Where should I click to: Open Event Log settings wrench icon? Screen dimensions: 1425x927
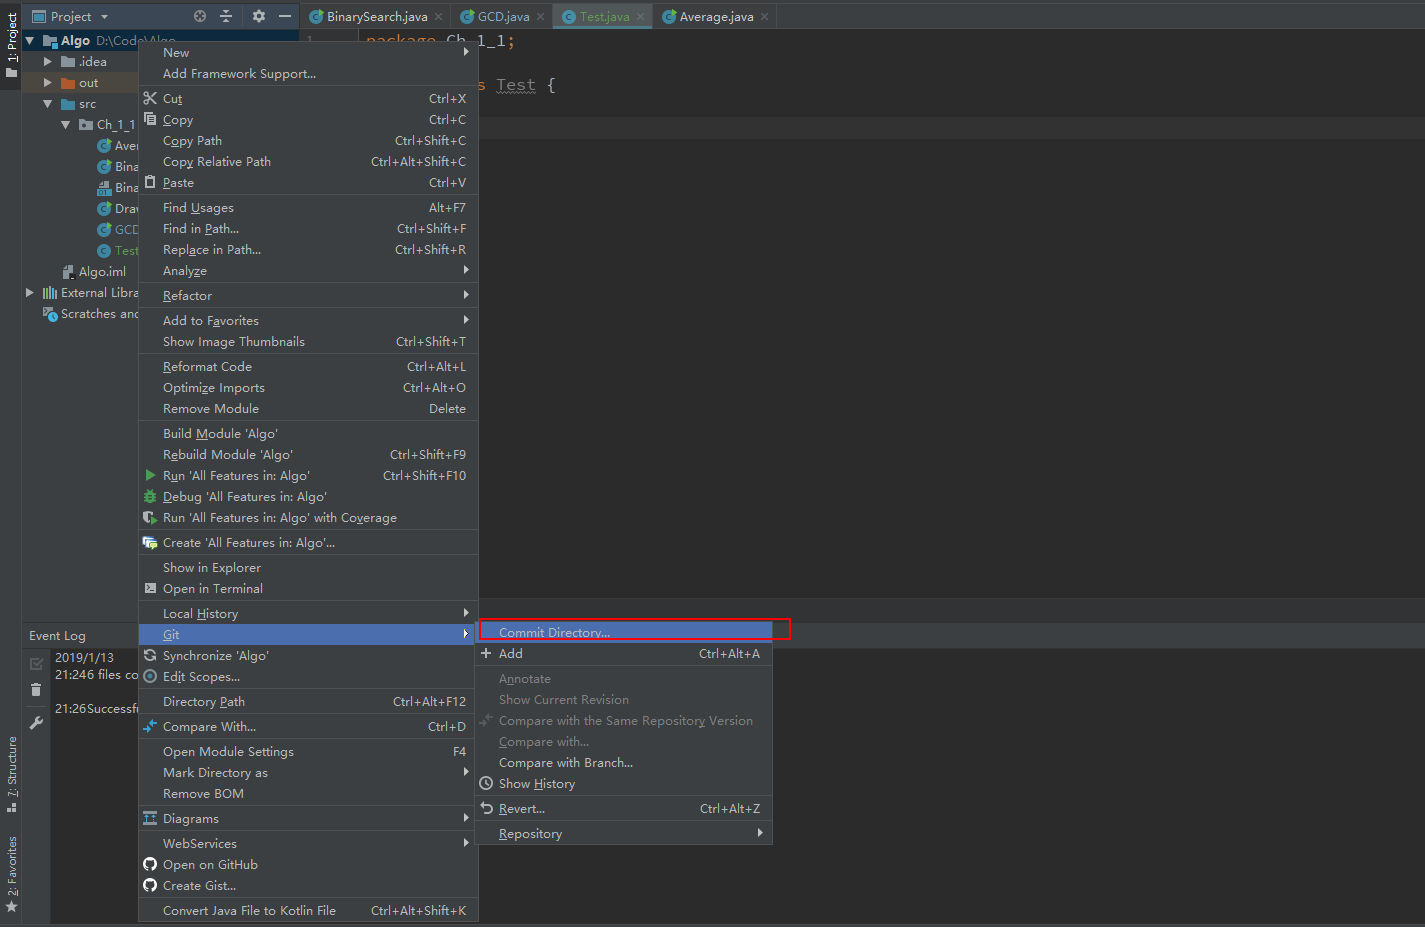pyautogui.click(x=36, y=722)
